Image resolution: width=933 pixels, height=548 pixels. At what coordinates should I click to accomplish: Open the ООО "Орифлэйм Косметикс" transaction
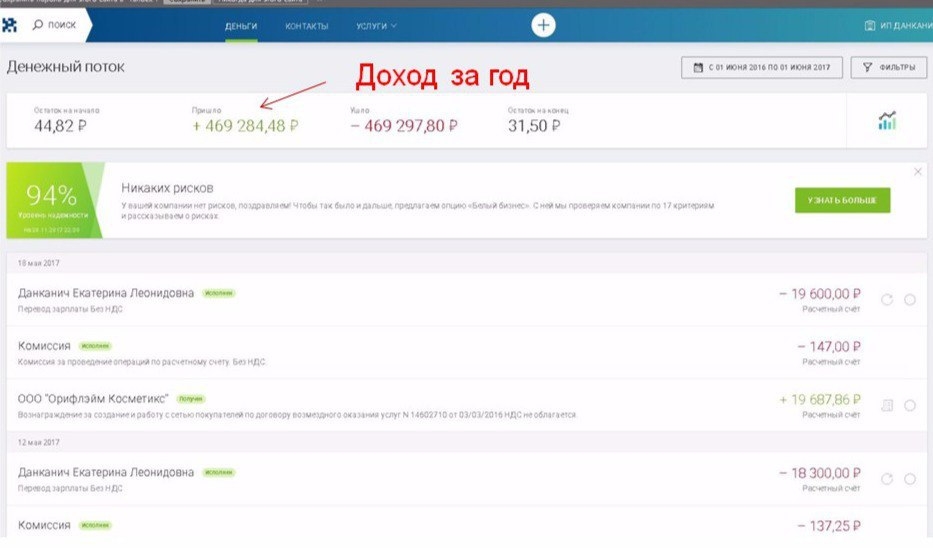(x=93, y=399)
